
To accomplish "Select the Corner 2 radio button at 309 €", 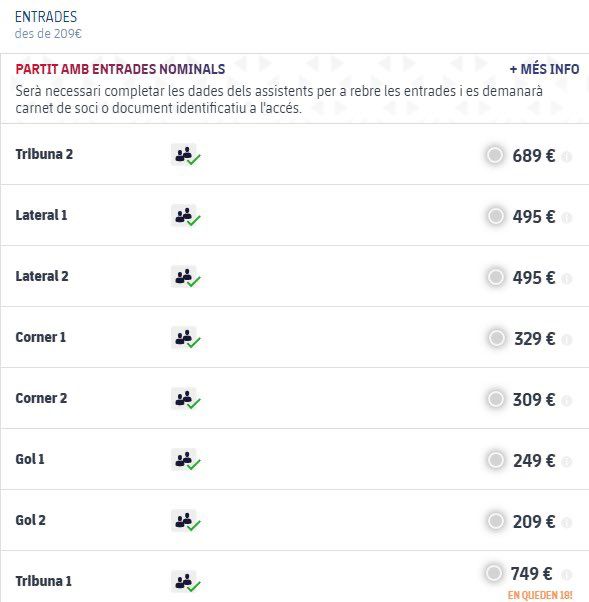I will 495,399.
